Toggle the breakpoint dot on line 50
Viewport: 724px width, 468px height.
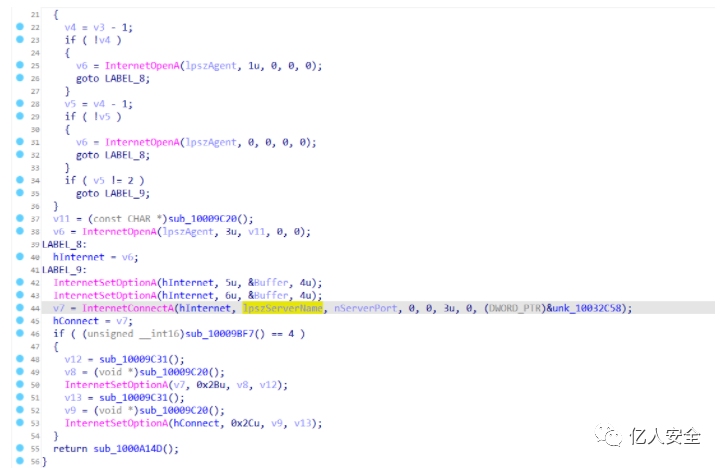tap(20, 384)
